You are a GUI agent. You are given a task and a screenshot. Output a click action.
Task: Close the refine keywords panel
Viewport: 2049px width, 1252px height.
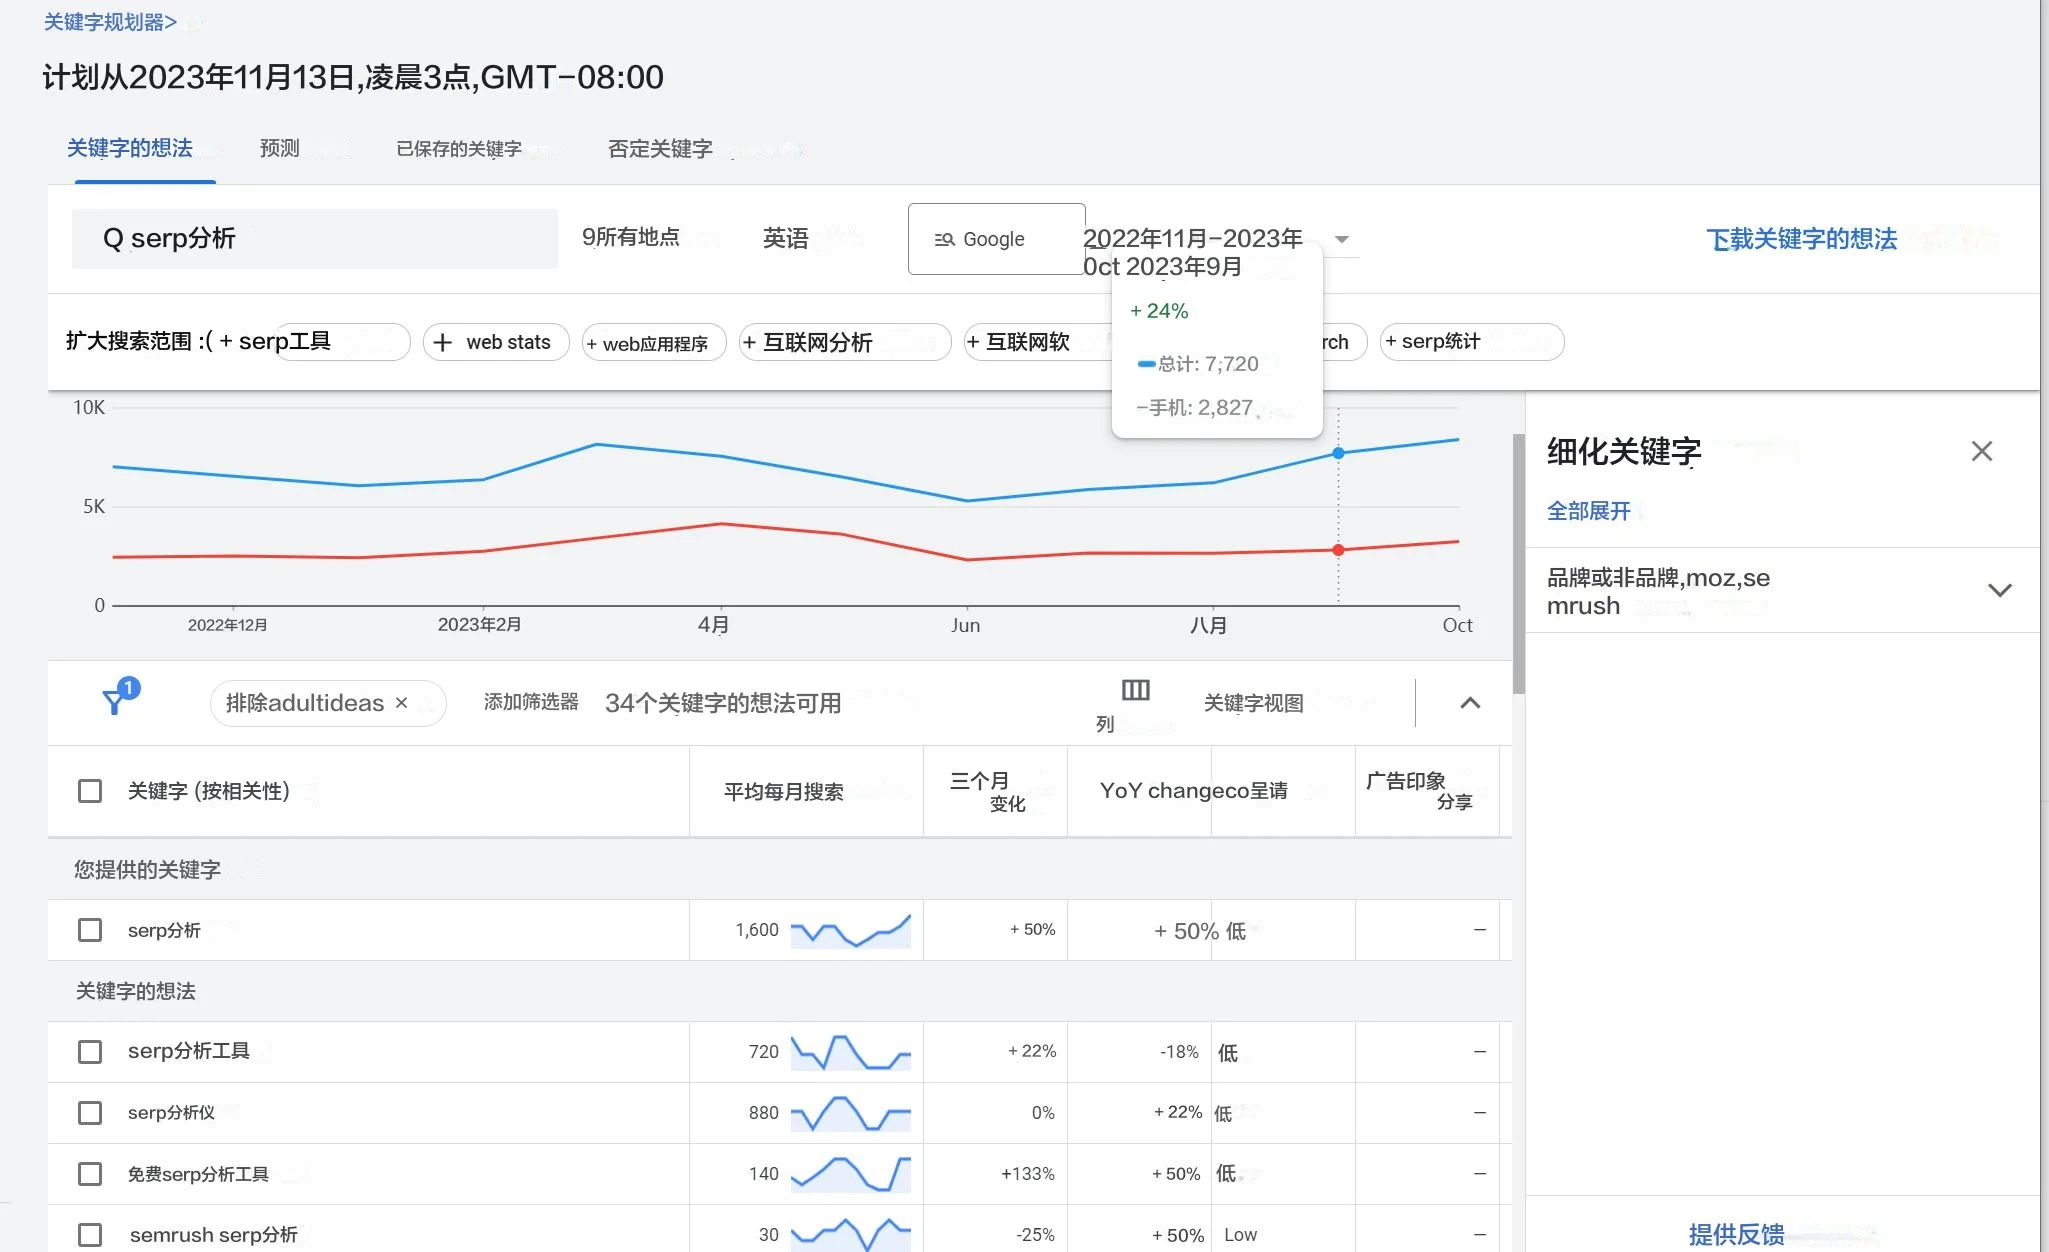pos(1981,451)
